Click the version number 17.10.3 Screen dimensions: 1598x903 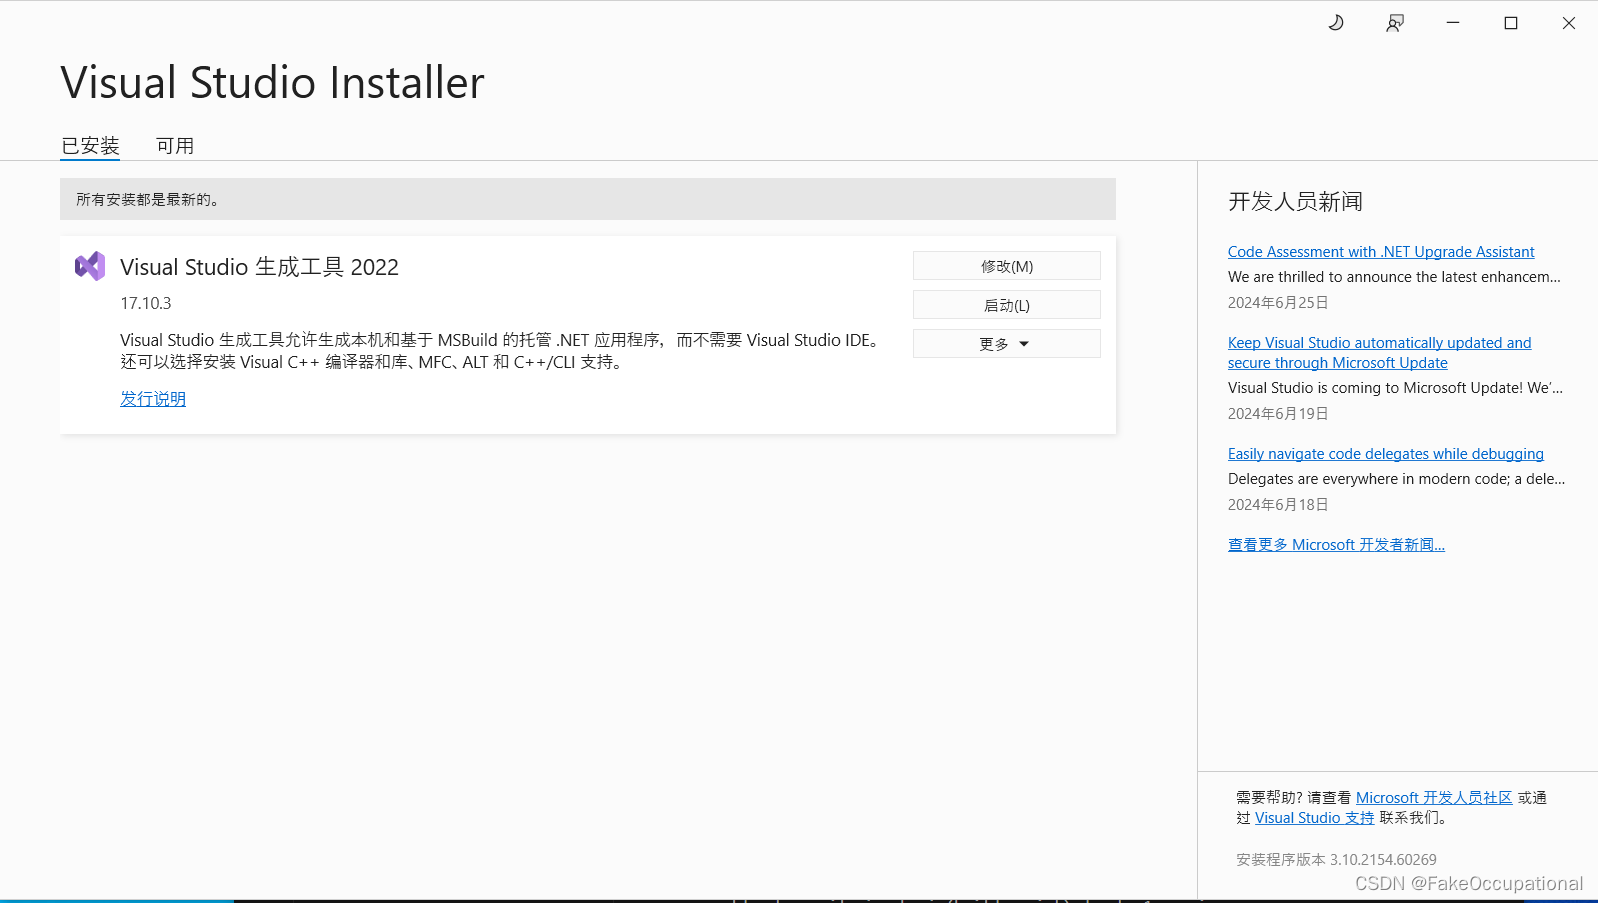pos(146,303)
